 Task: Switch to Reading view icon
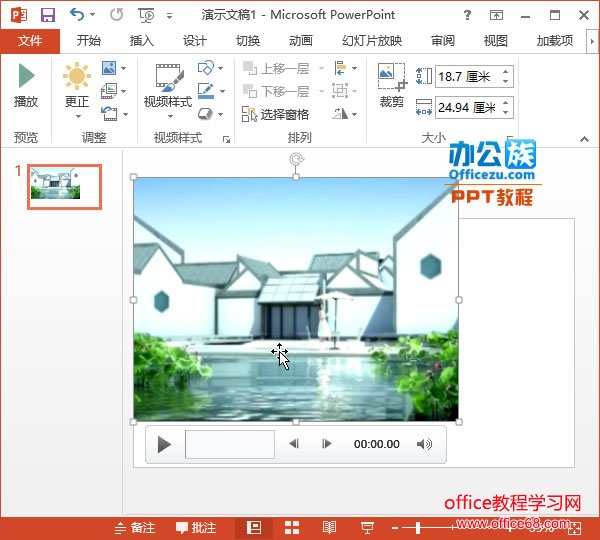tap(329, 528)
